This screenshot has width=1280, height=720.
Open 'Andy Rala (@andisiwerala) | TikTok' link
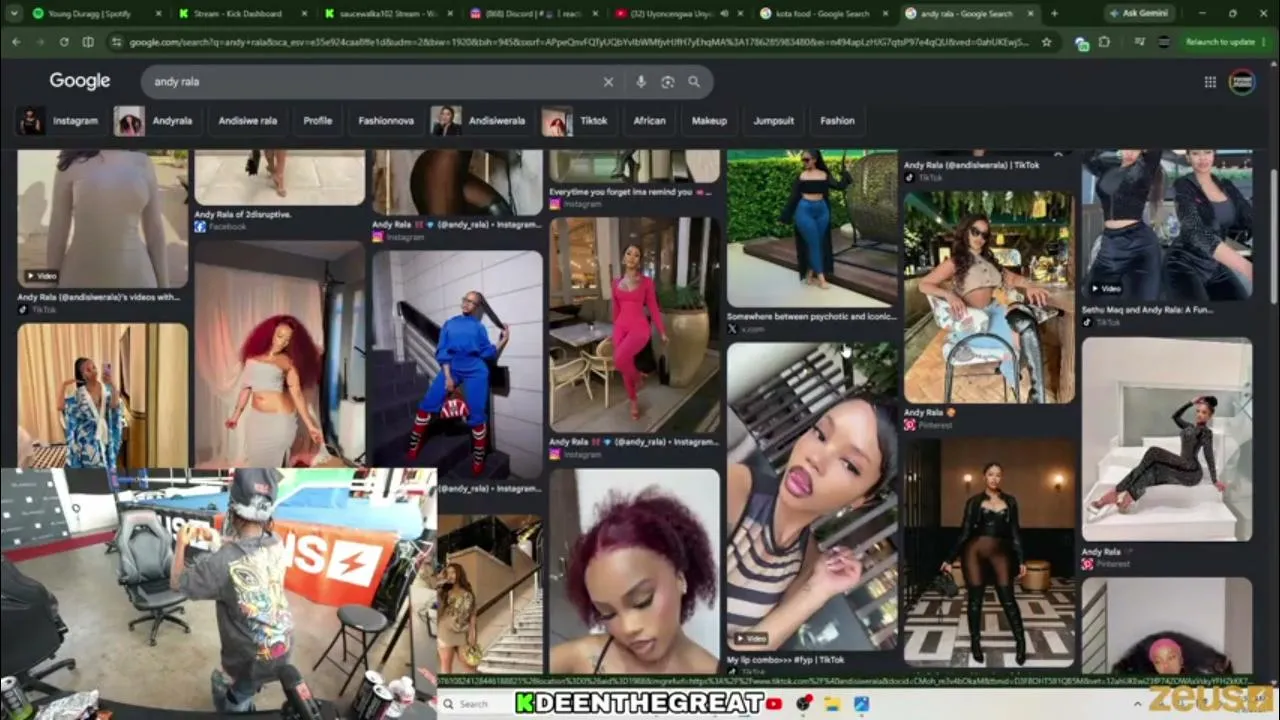972,165
